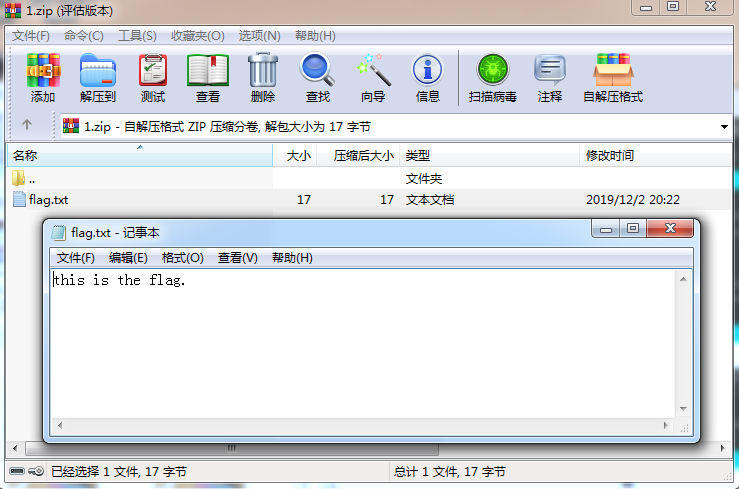
Task: Sort by 修改时间 column header
Action: 655,155
